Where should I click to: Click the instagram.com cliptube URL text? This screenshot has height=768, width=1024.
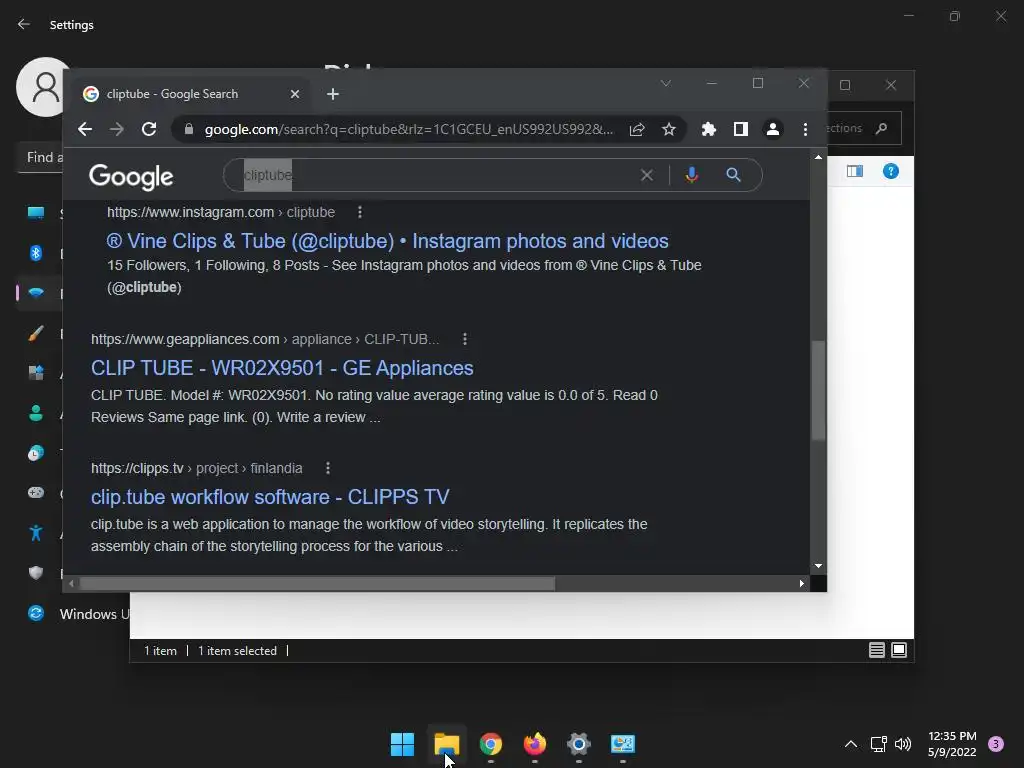[x=221, y=212]
